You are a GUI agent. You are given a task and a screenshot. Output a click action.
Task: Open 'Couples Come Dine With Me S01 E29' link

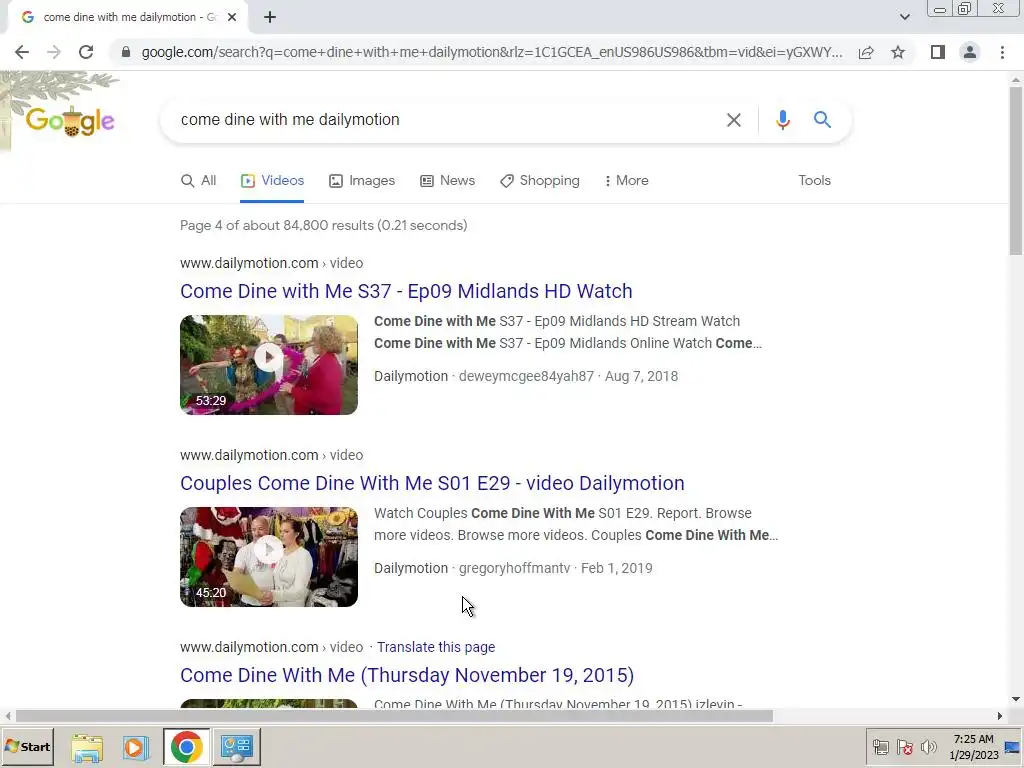432,483
